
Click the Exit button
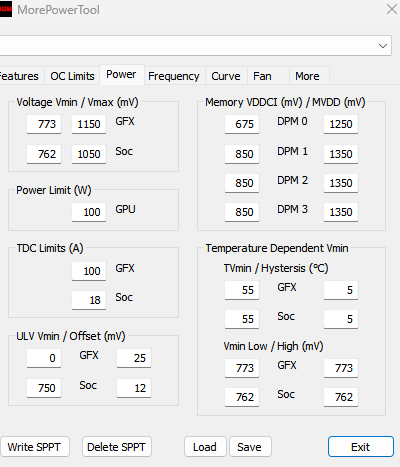[x=361, y=447]
